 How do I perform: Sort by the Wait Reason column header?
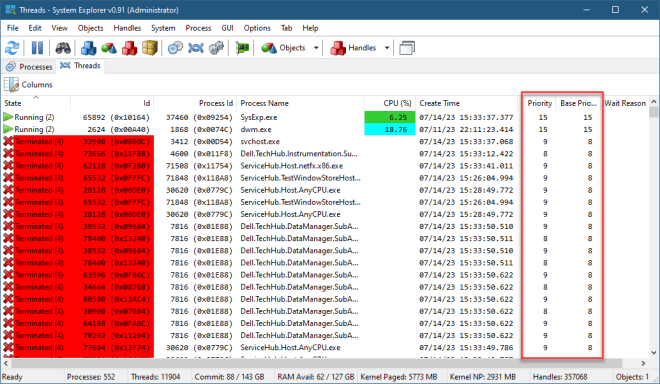pos(625,103)
